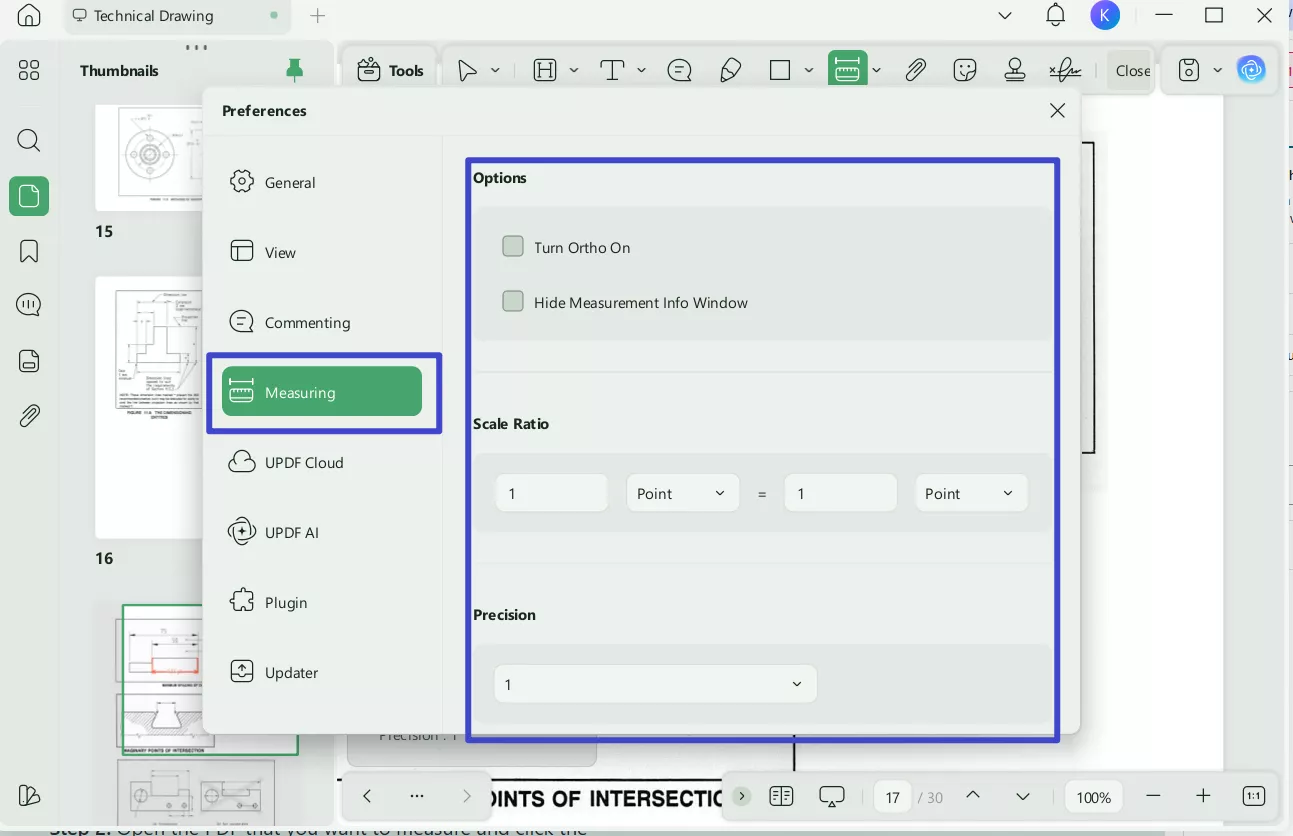Switch to the General preferences section
1293x836 pixels.
[x=290, y=182]
